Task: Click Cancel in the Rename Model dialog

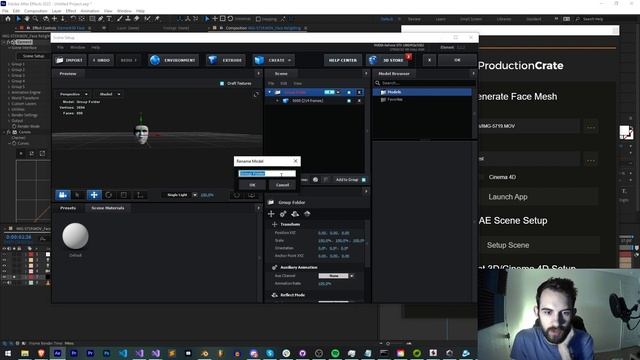Action: pyautogui.click(x=282, y=185)
